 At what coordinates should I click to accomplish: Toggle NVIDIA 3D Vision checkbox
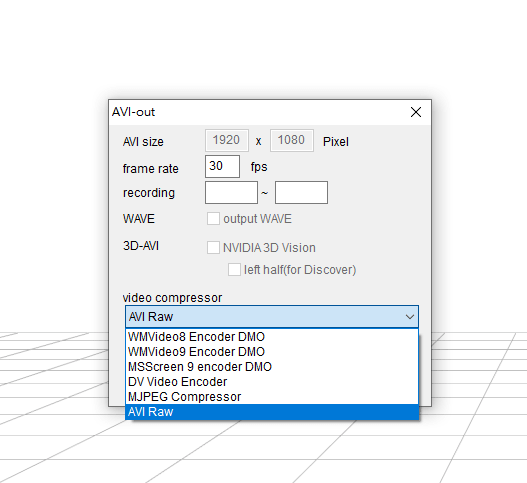[213, 247]
